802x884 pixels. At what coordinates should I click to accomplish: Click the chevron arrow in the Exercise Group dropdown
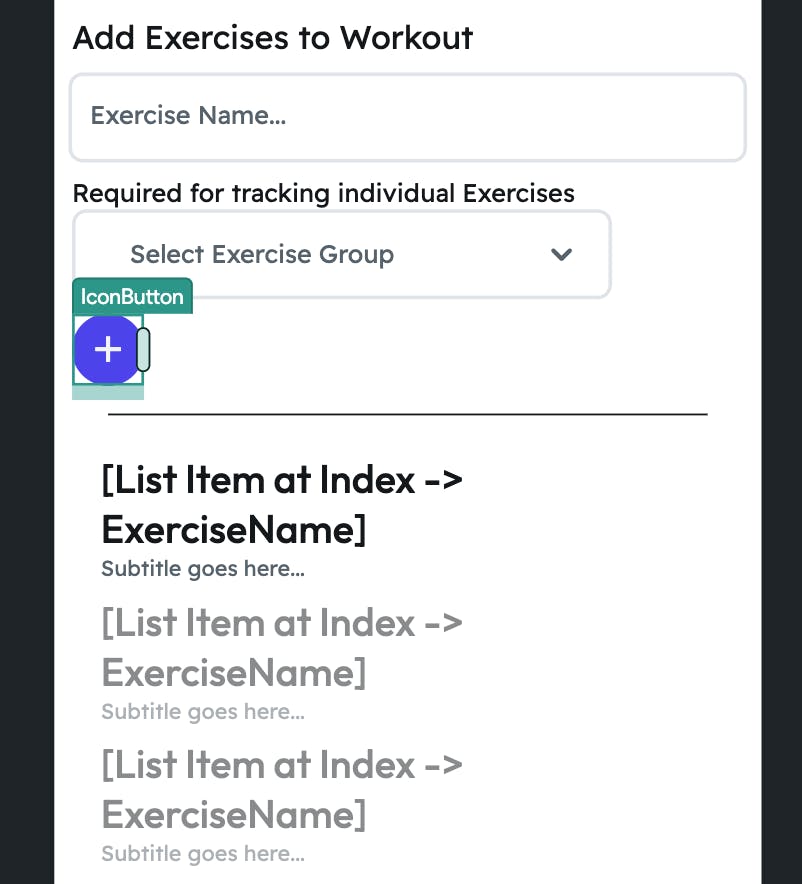pyautogui.click(x=561, y=254)
